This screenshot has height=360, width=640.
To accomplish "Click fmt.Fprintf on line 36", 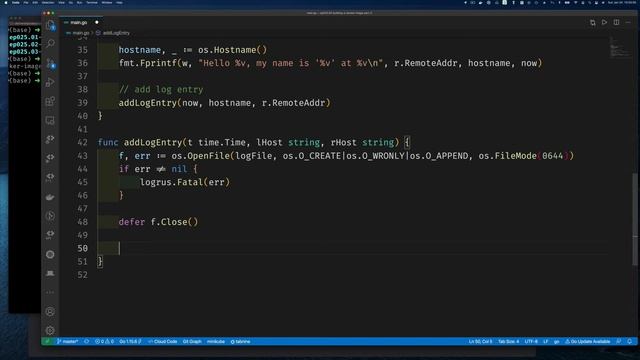I will [148, 63].
